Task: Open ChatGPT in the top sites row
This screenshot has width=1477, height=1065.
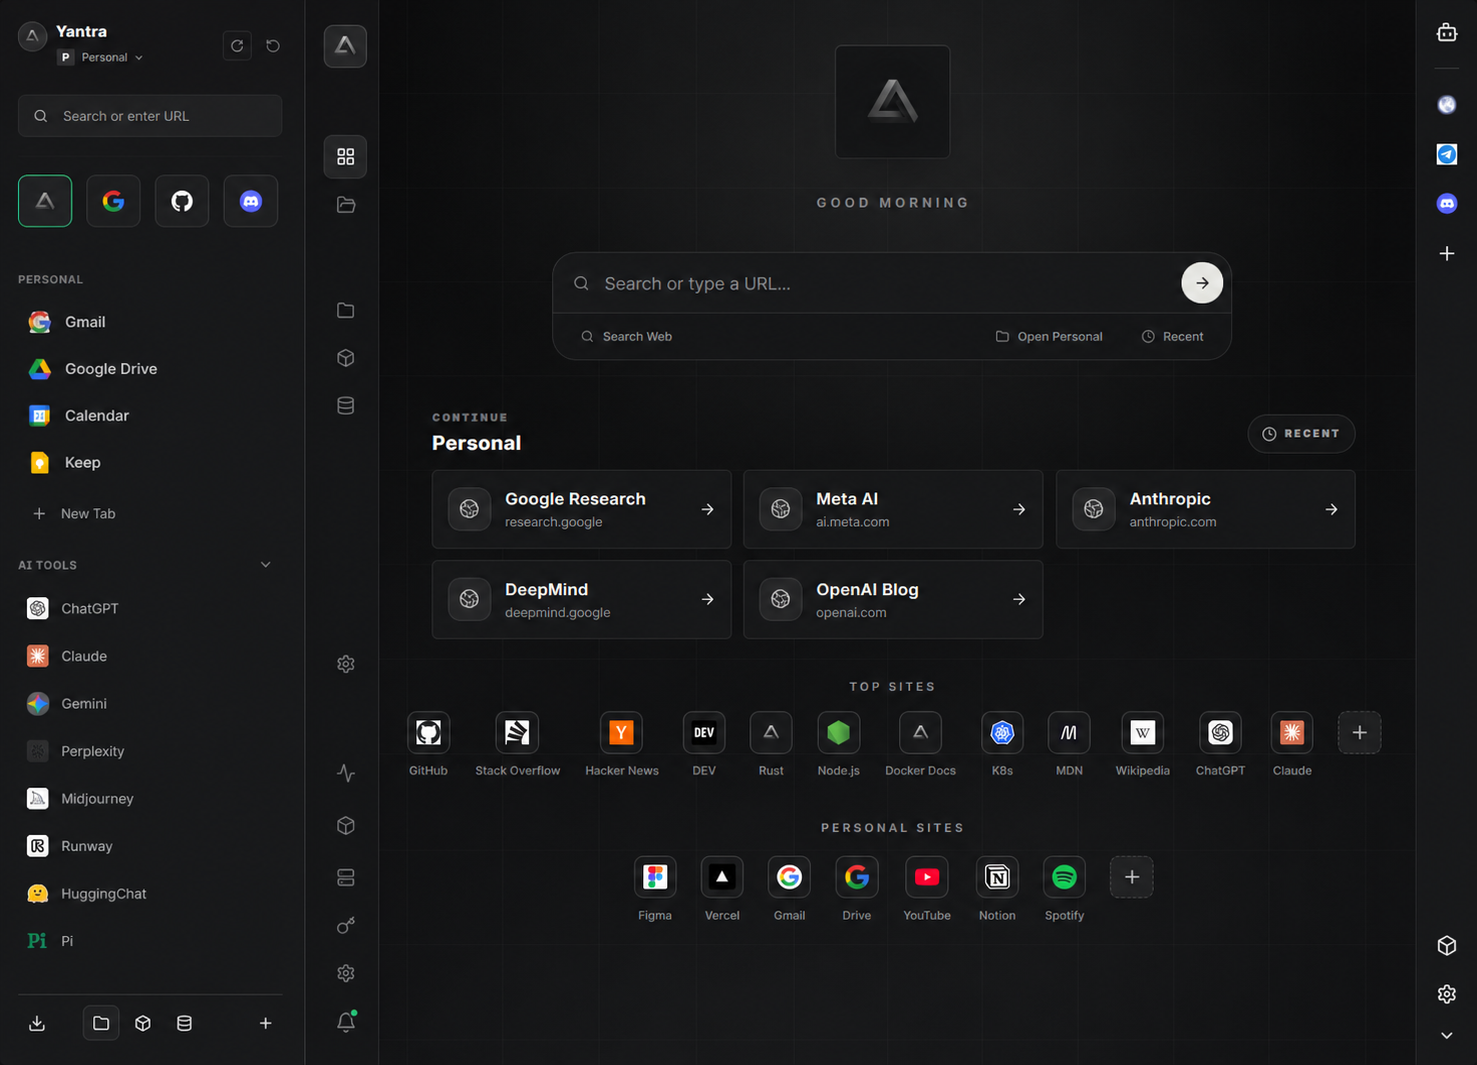Action: (x=1220, y=733)
